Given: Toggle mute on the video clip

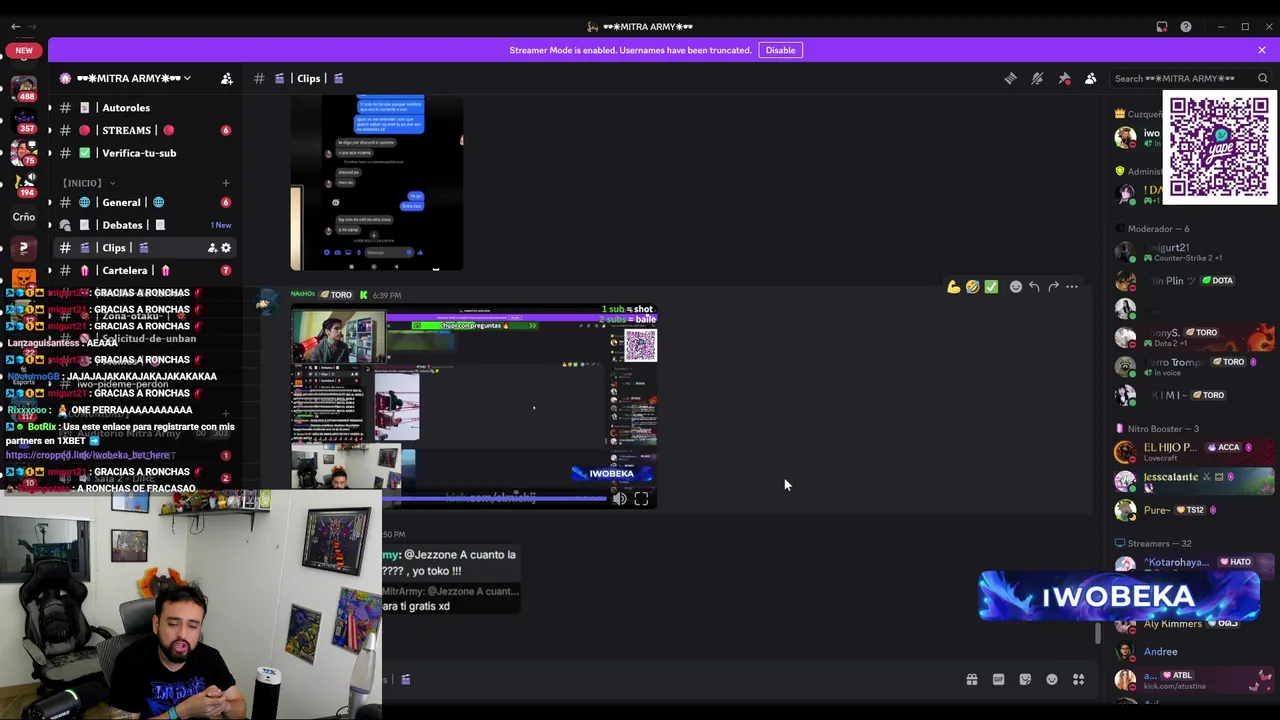Looking at the screenshot, I should click(619, 498).
